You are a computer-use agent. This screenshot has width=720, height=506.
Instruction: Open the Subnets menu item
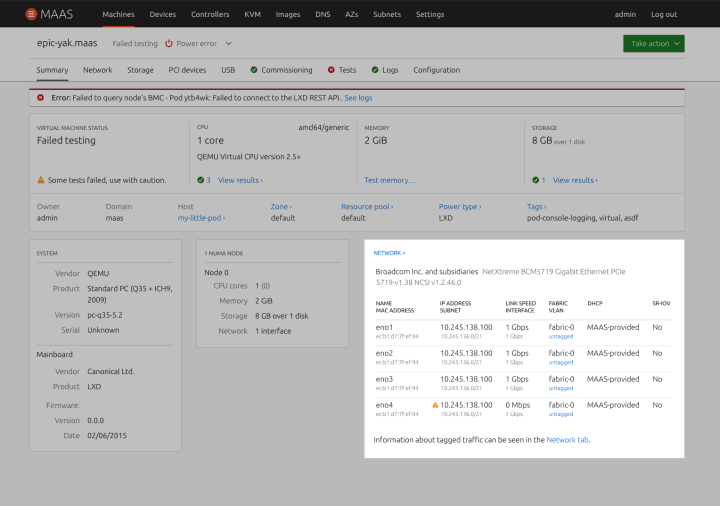[387, 14]
